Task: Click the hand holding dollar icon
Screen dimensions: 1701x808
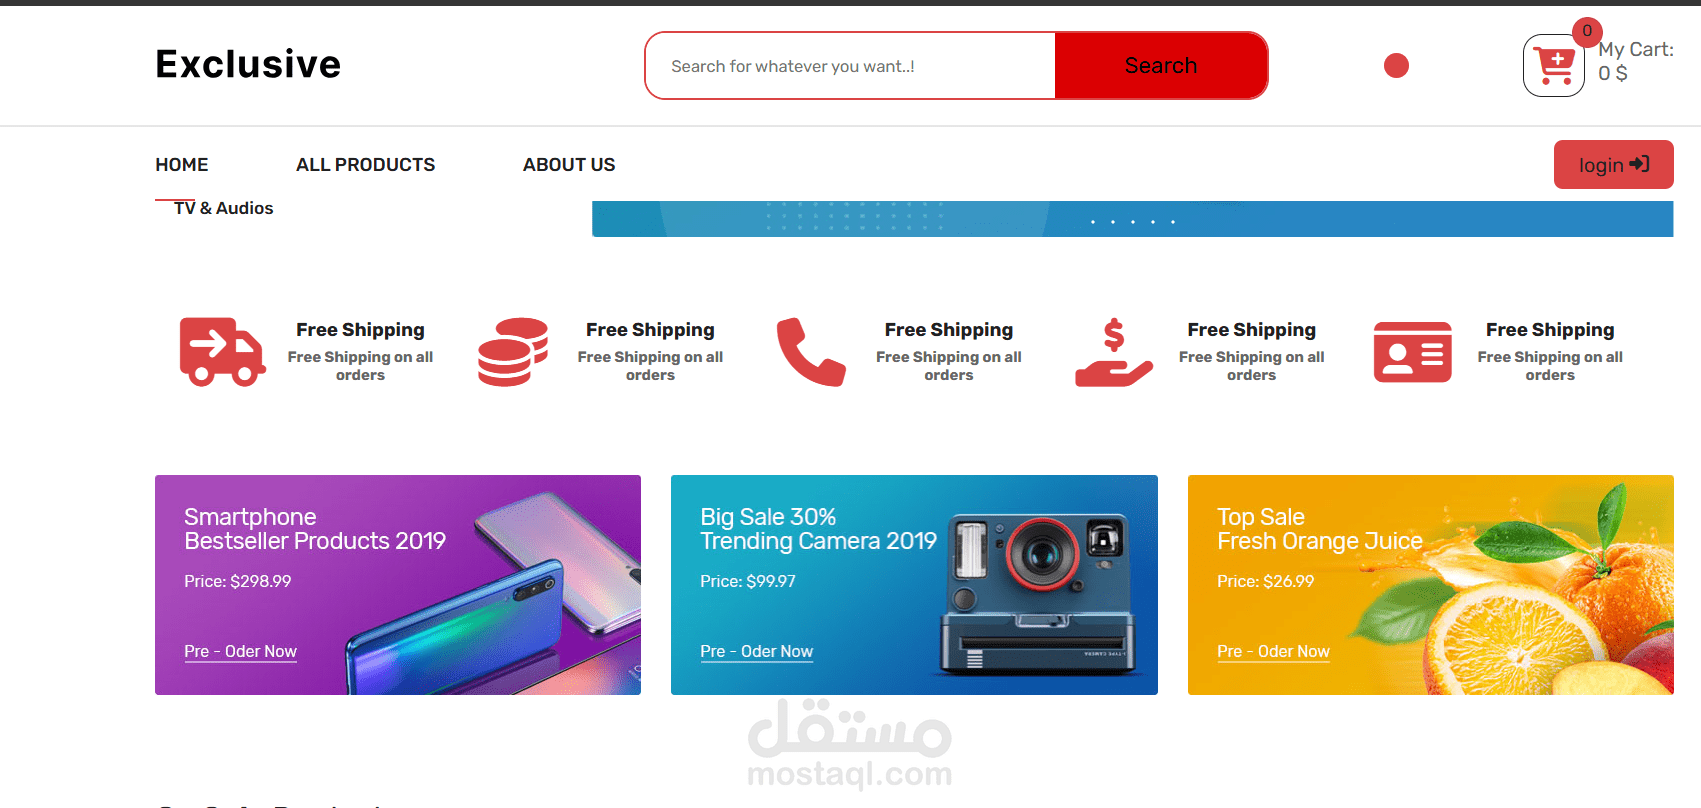Action: 1113,352
